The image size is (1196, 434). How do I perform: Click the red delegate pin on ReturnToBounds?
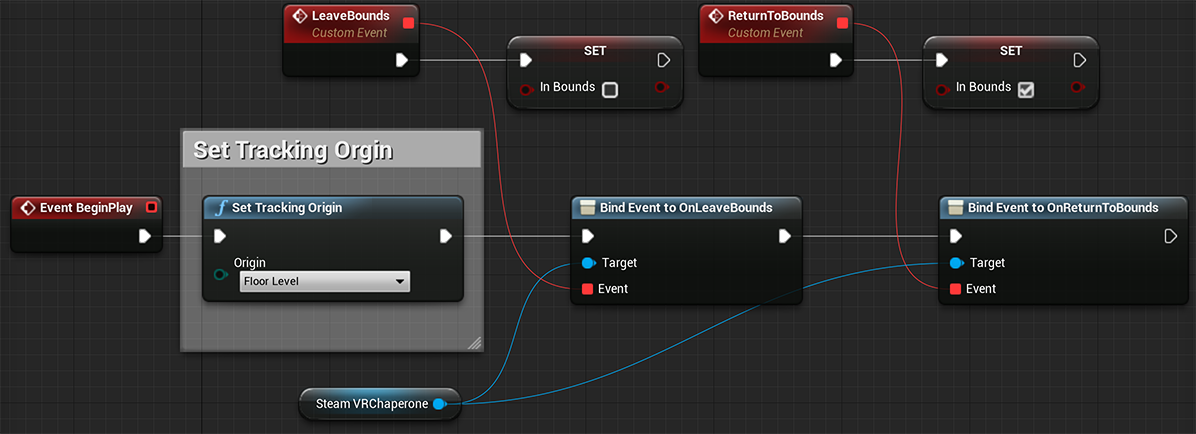842,23
